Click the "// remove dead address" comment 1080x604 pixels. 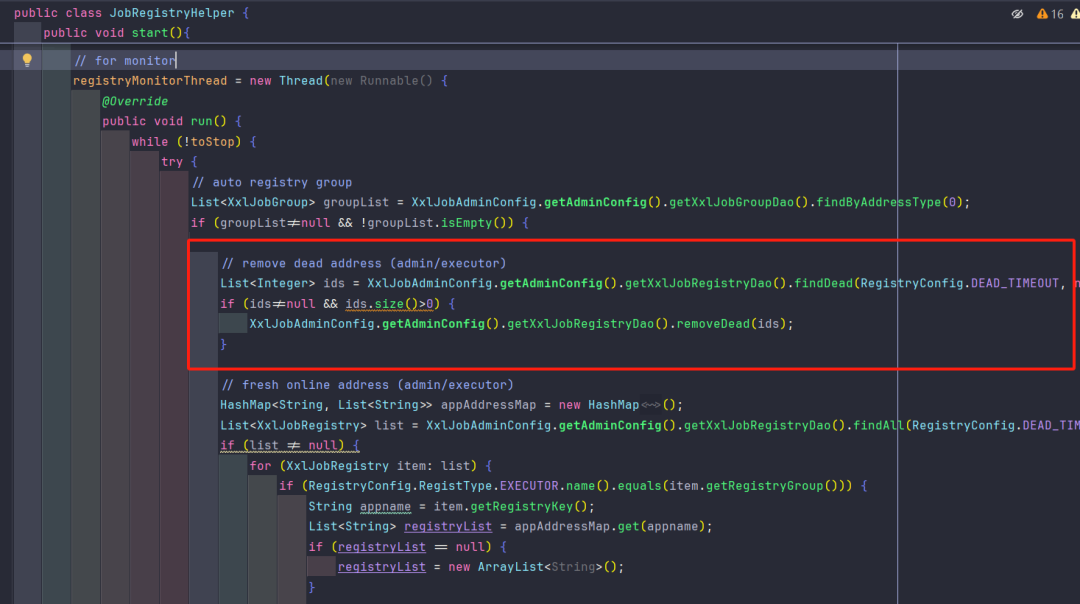click(364, 263)
